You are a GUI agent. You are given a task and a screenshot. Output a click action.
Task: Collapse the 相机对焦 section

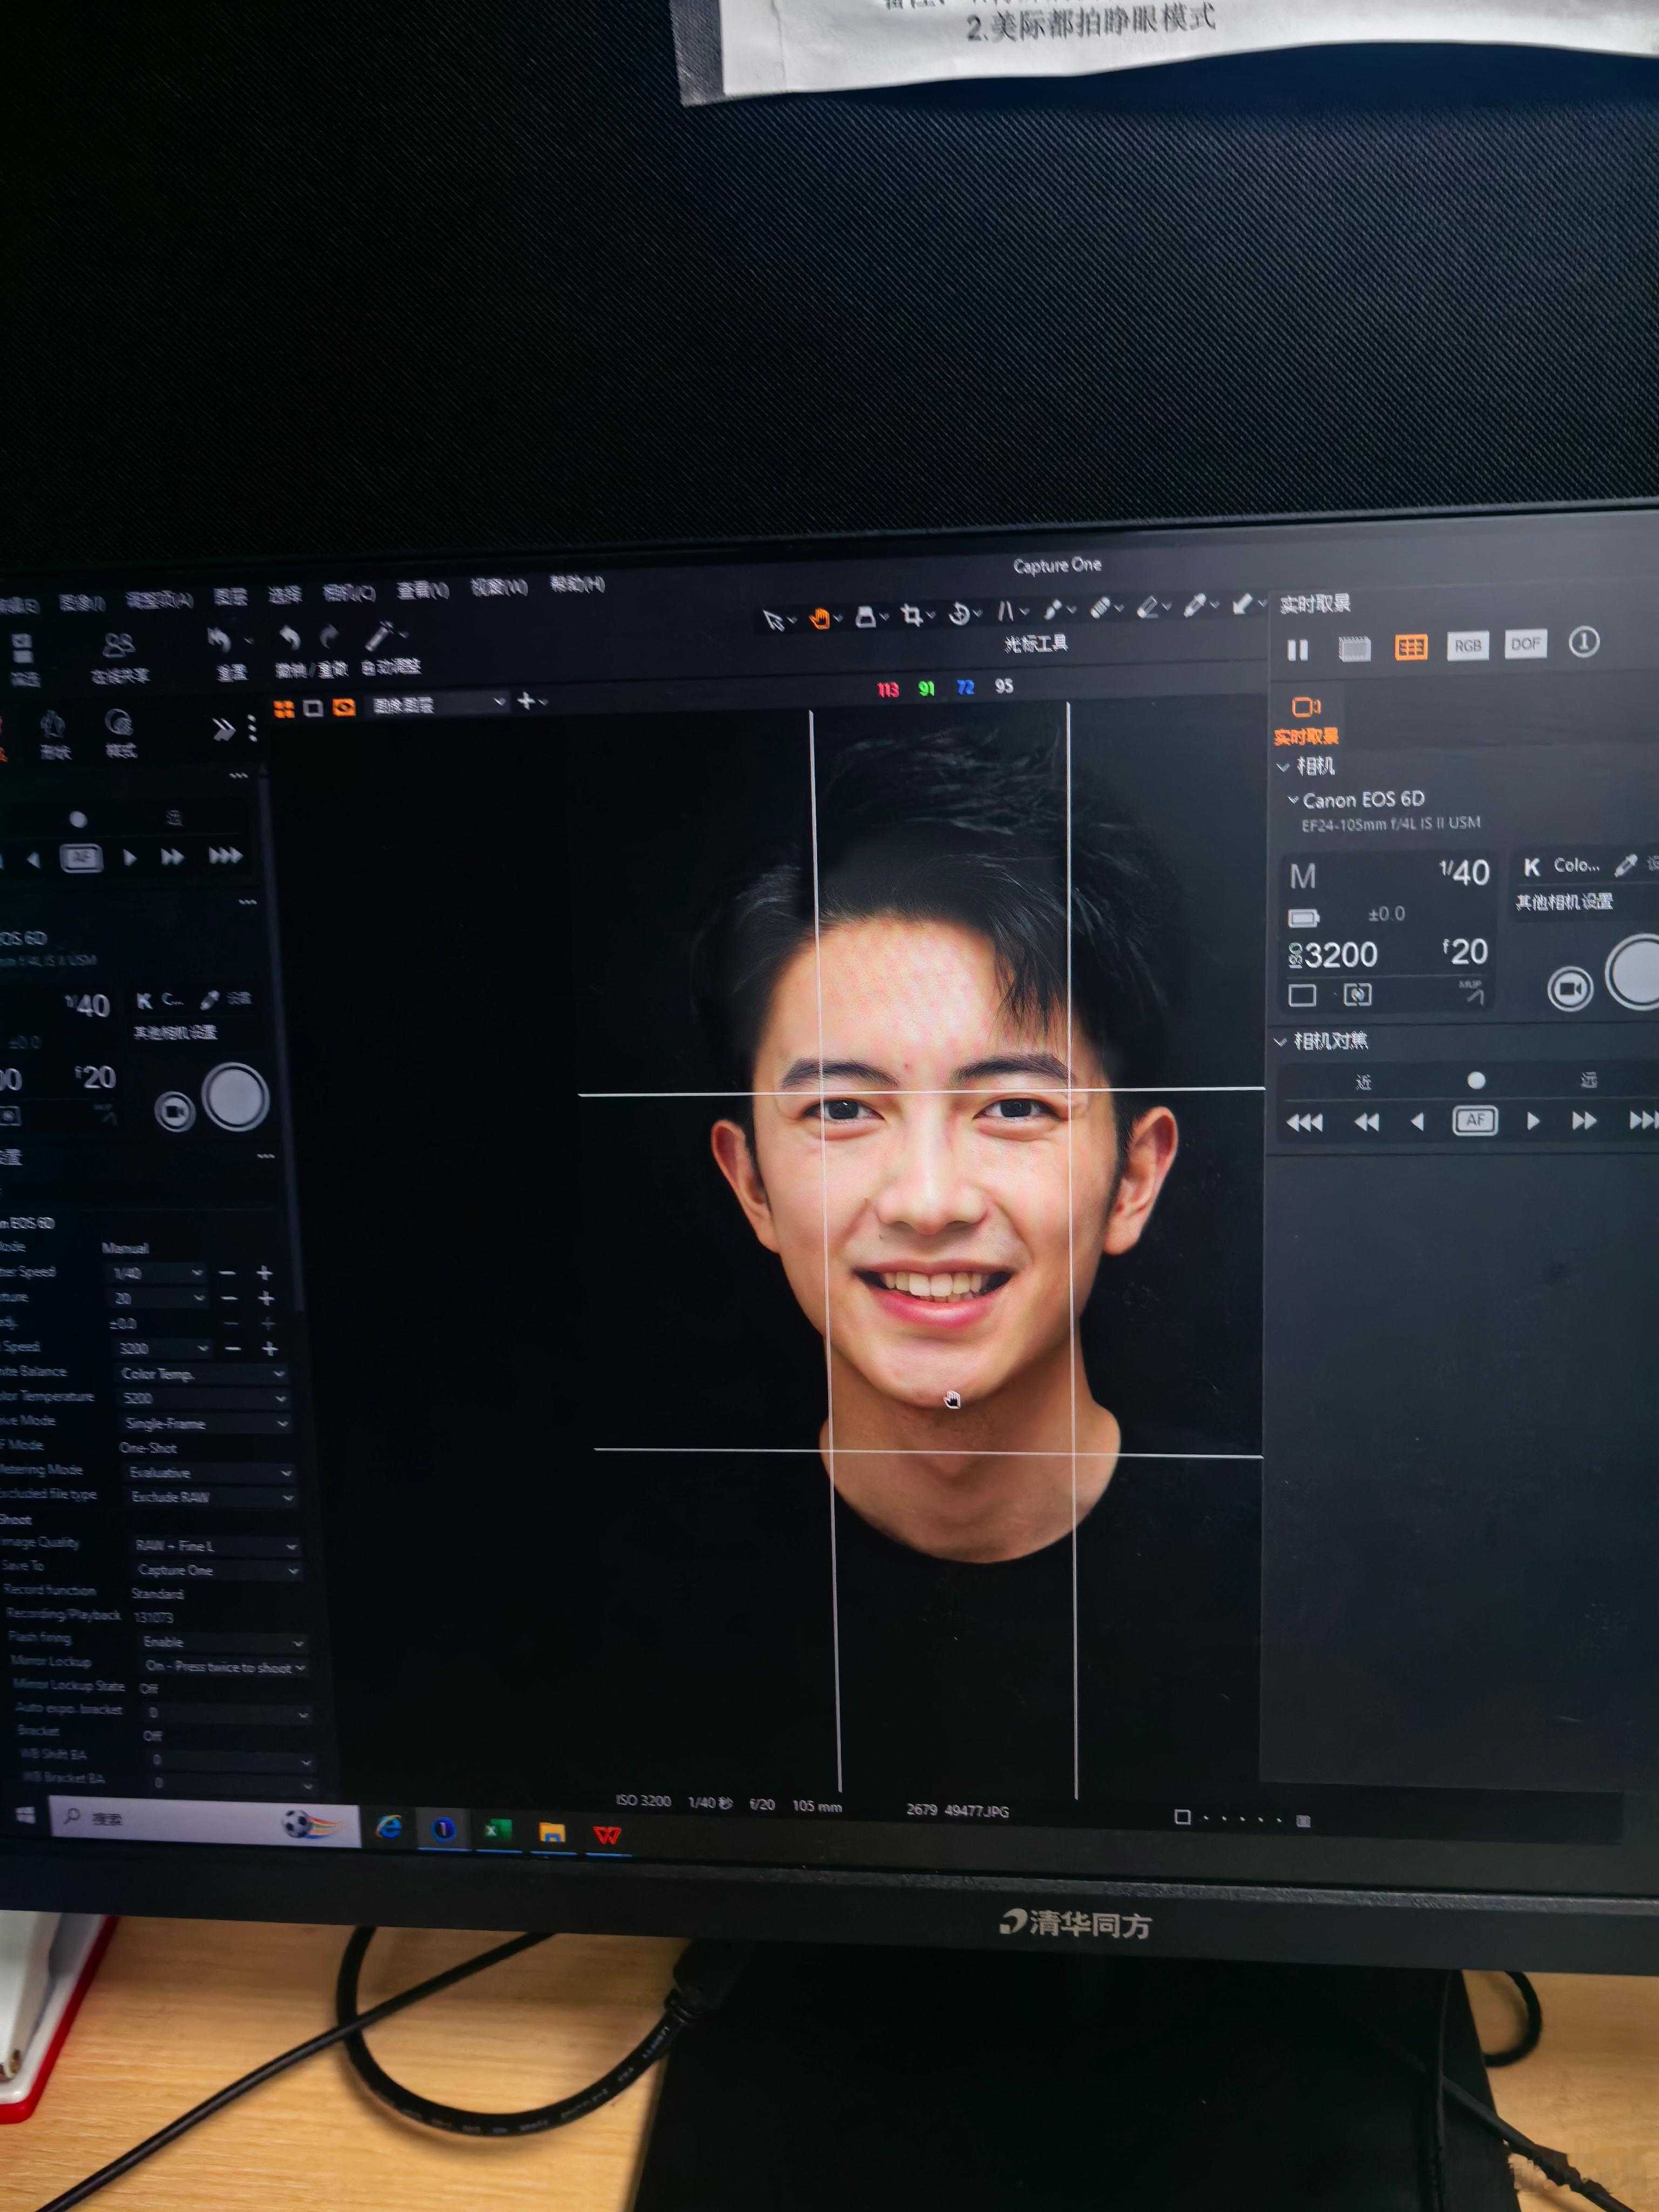click(1281, 1042)
